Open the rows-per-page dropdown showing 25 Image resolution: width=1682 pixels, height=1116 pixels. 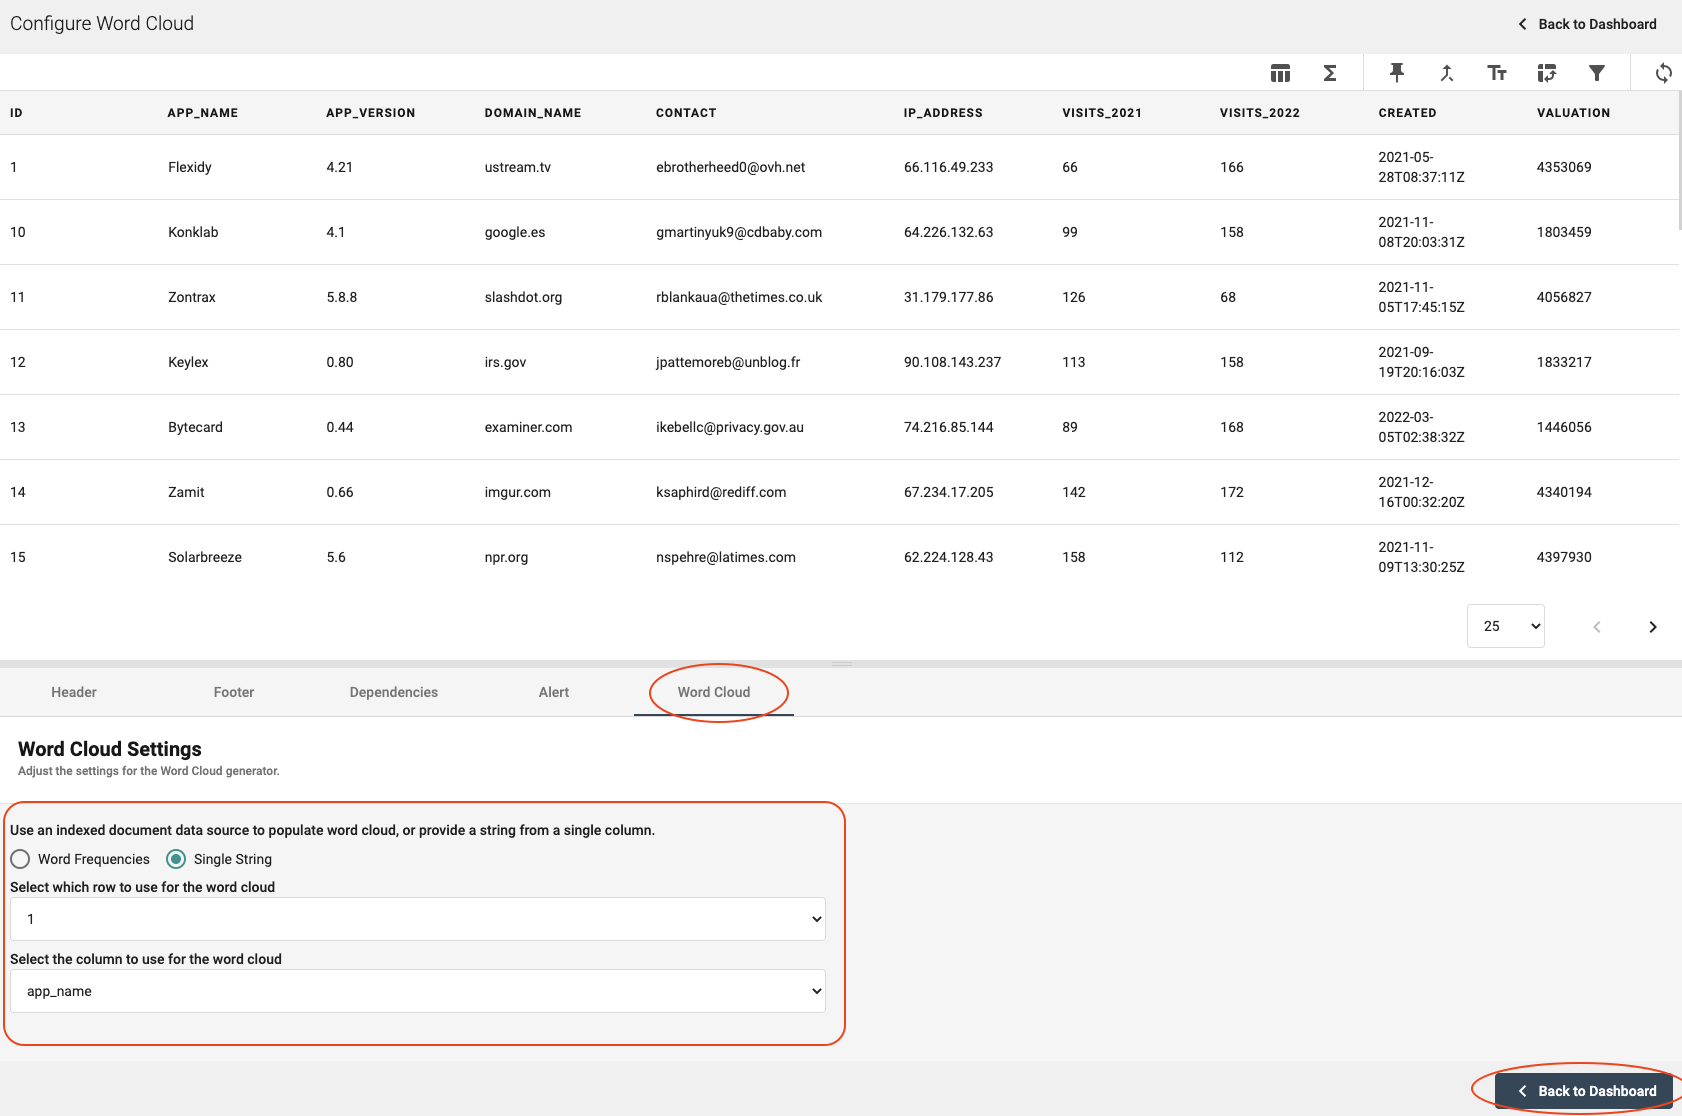pyautogui.click(x=1505, y=626)
